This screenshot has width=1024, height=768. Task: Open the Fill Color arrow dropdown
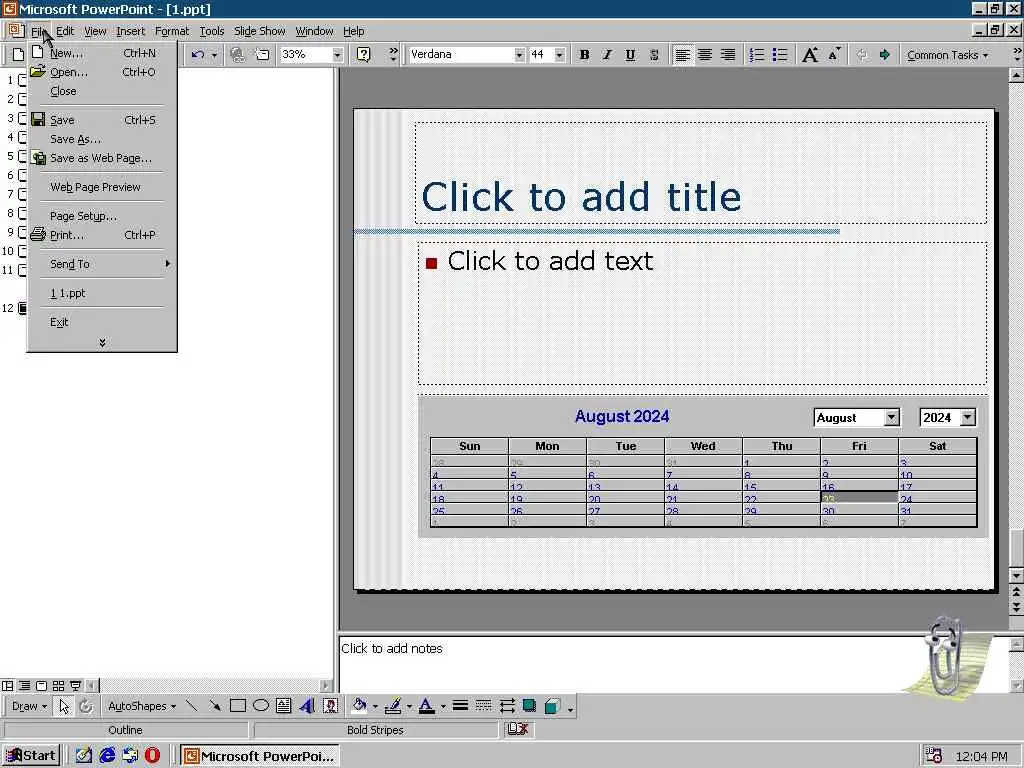point(375,707)
